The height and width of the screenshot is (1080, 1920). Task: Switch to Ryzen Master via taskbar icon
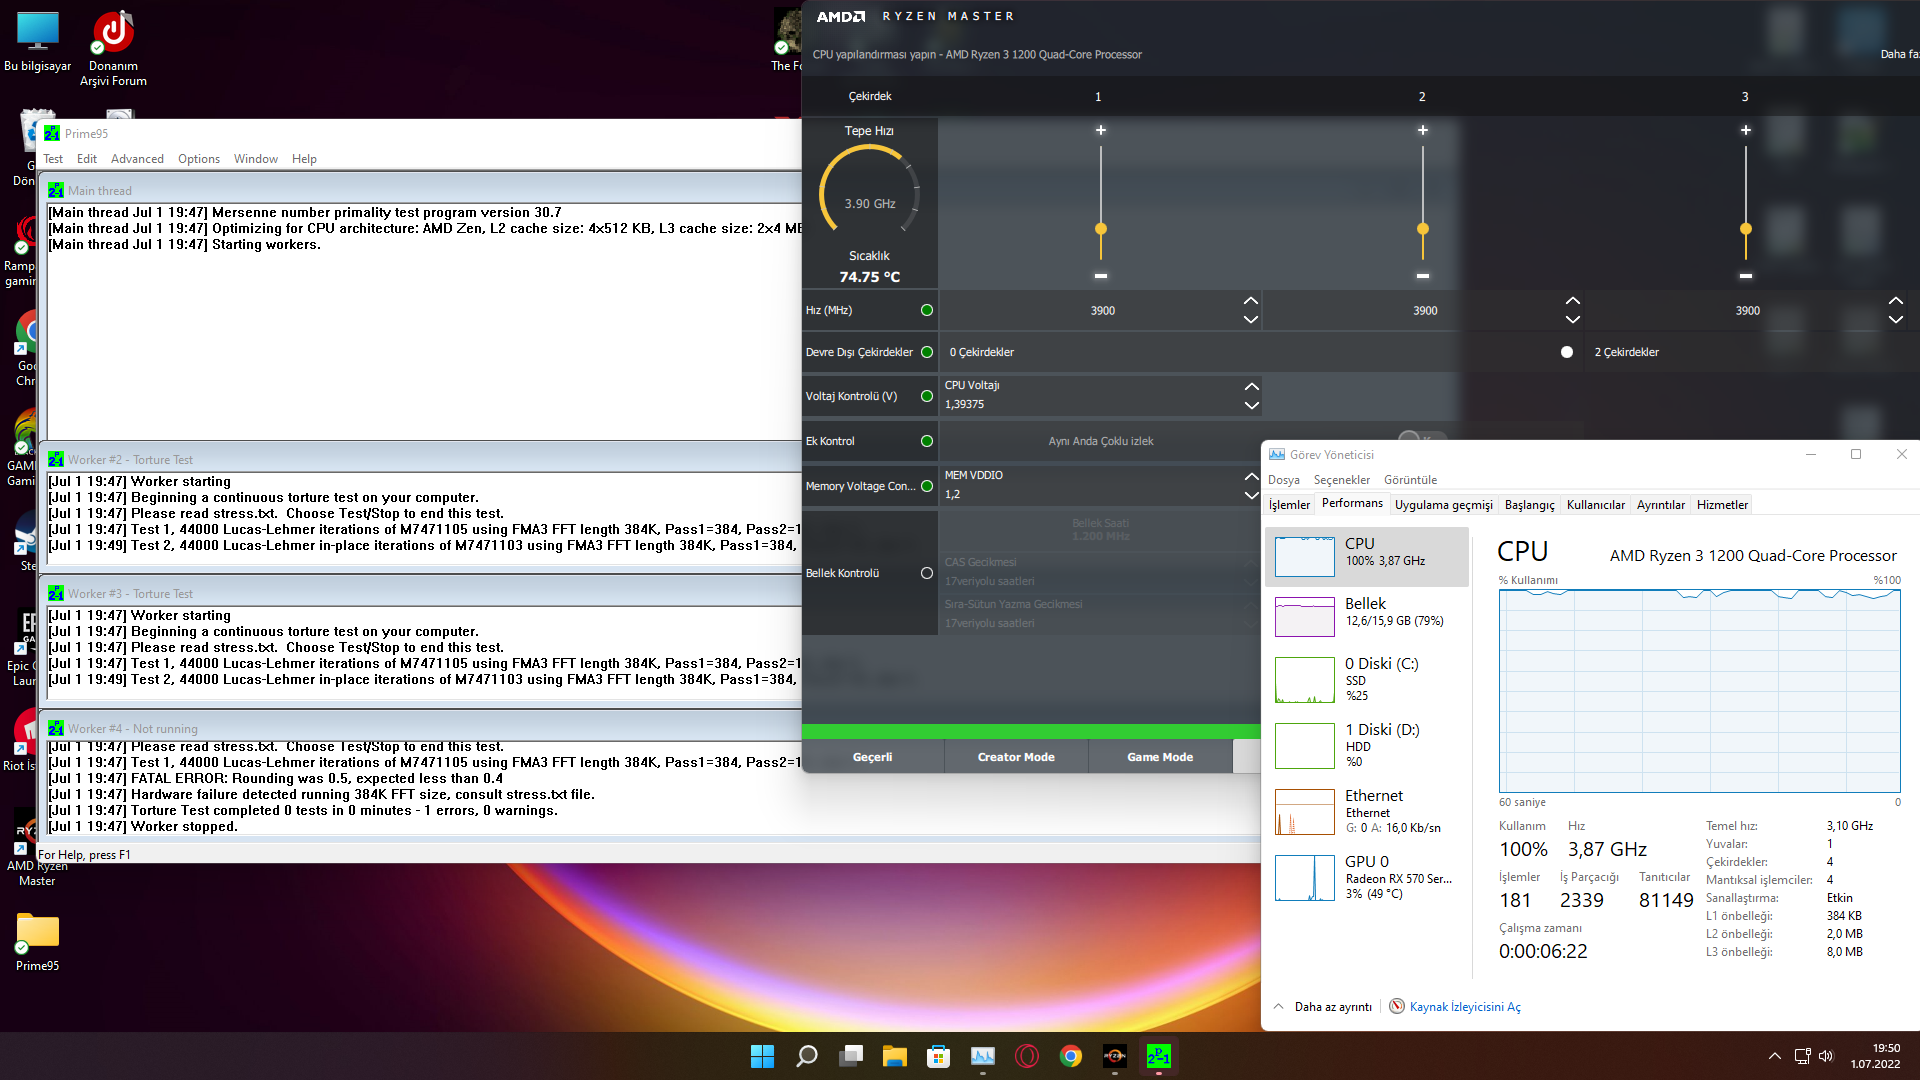click(1115, 1056)
